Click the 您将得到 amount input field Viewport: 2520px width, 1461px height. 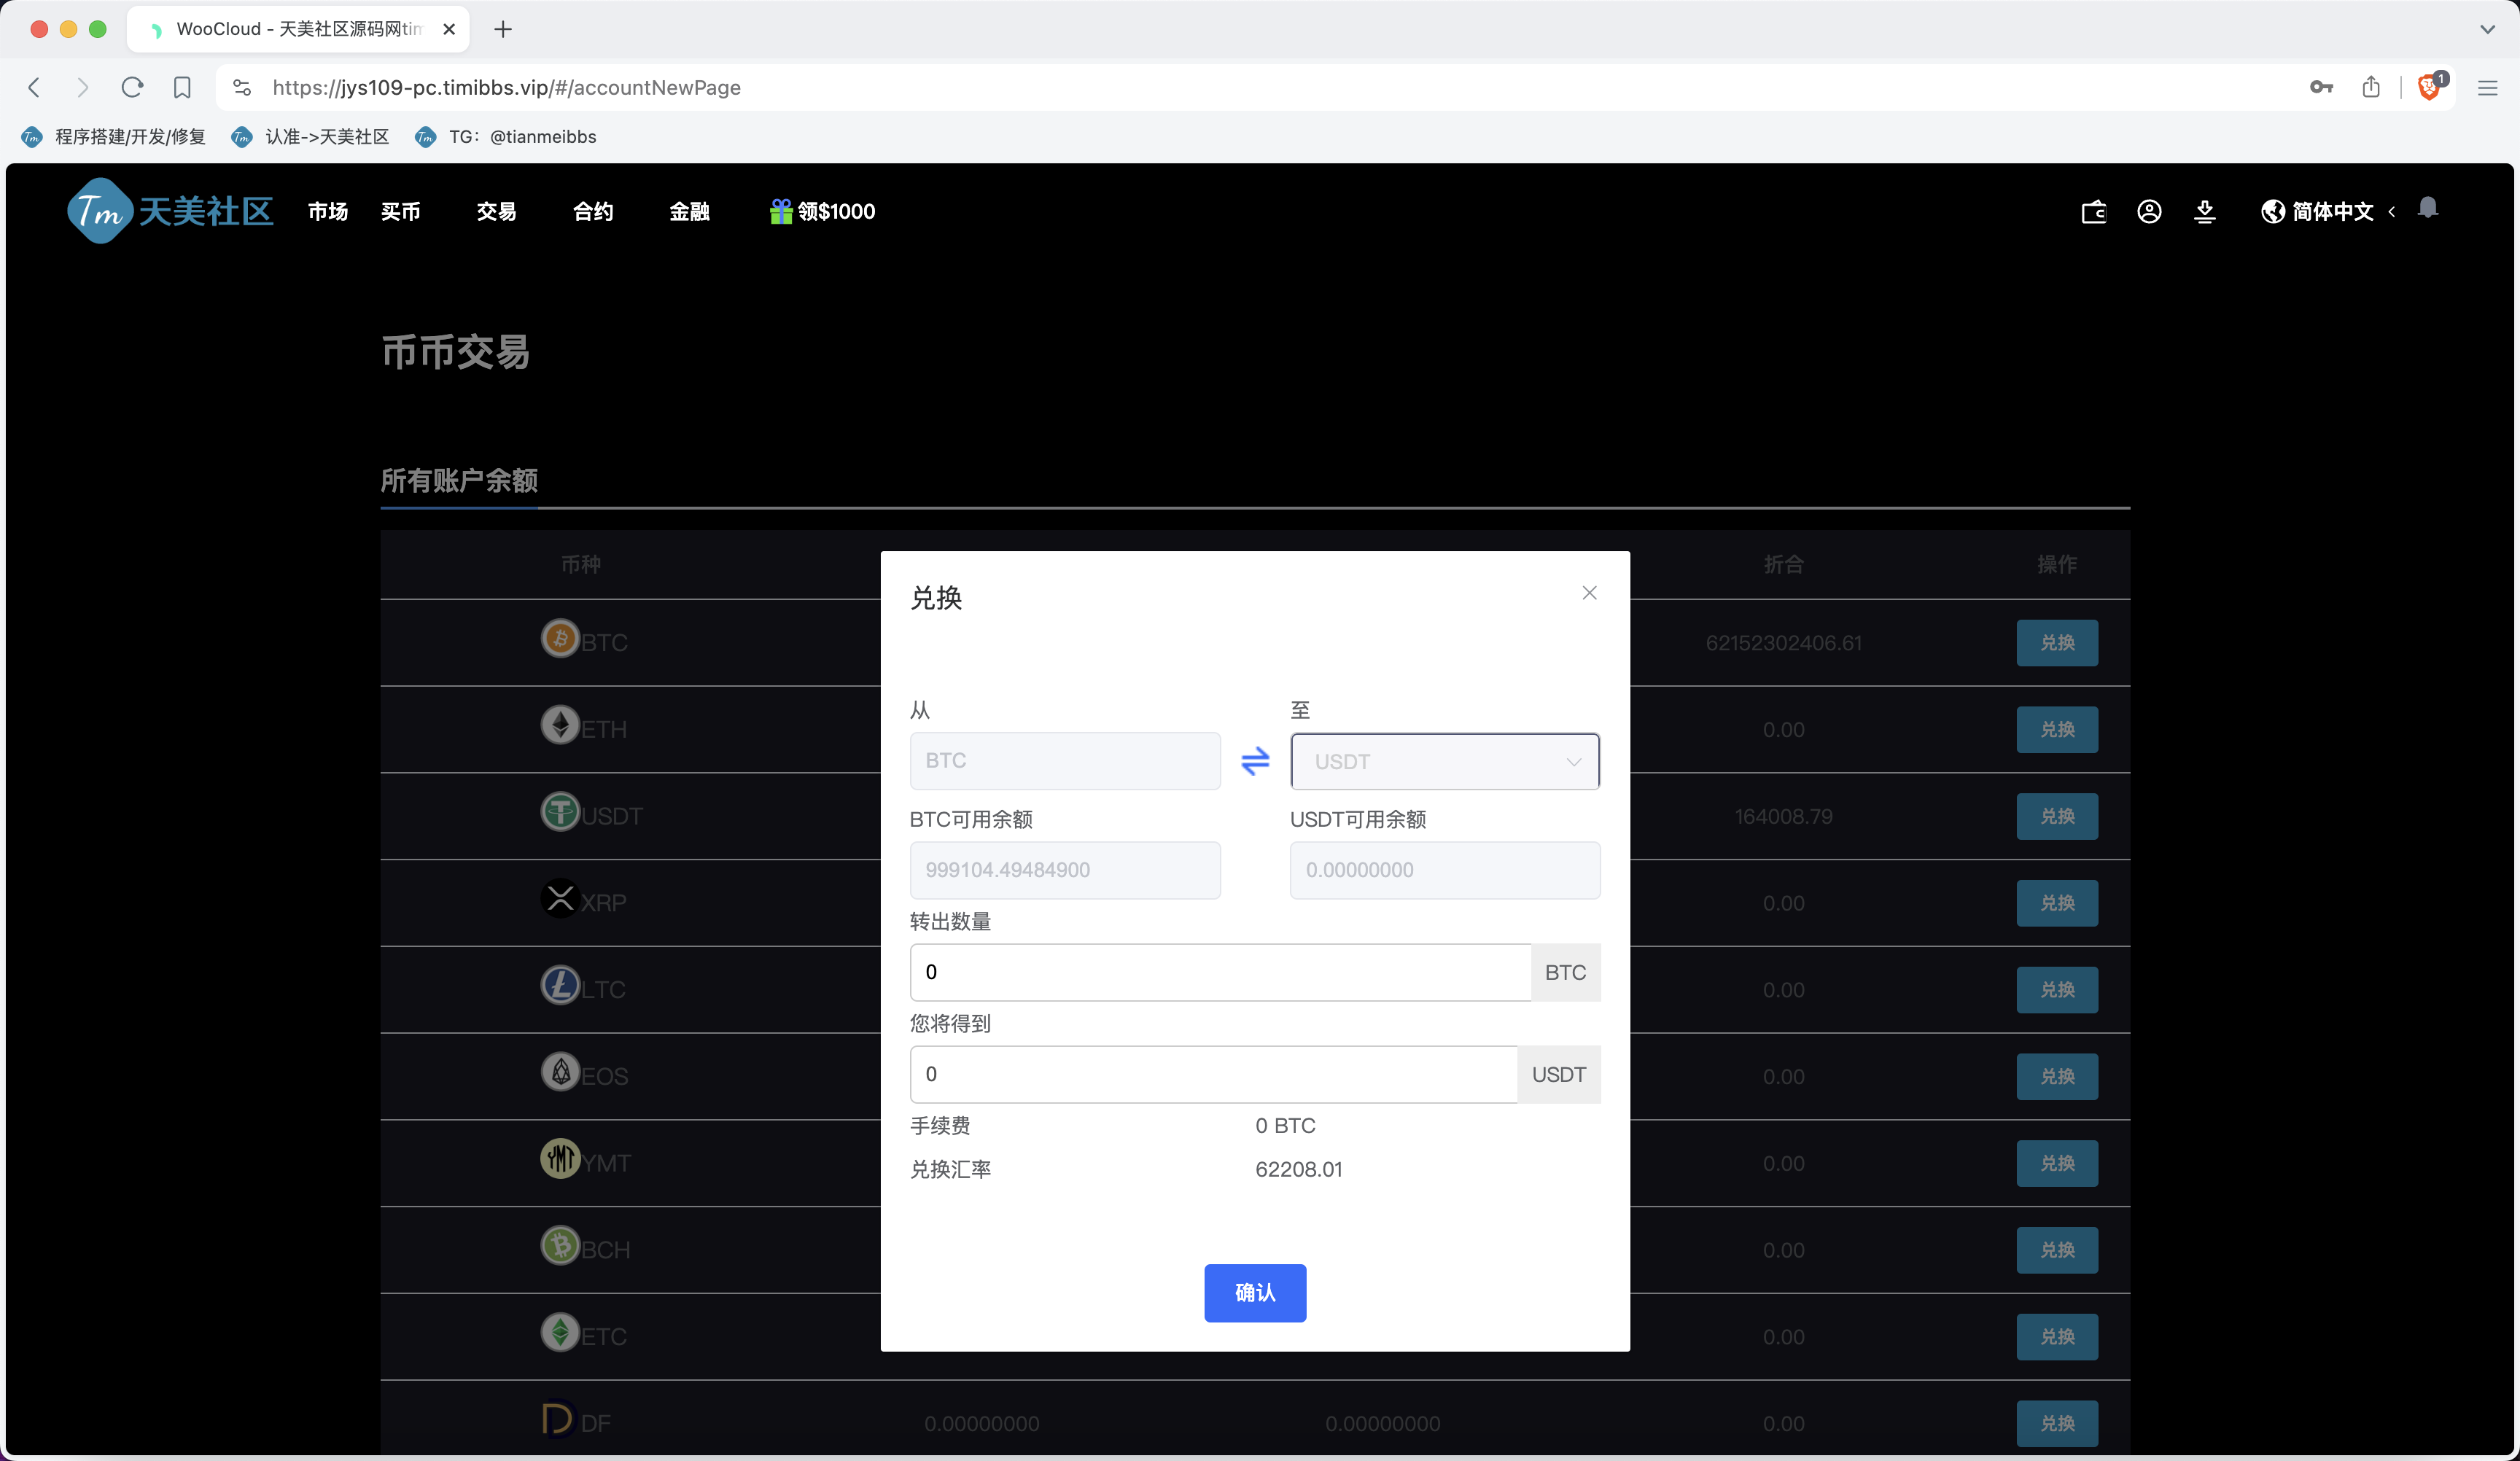(x=1212, y=1074)
